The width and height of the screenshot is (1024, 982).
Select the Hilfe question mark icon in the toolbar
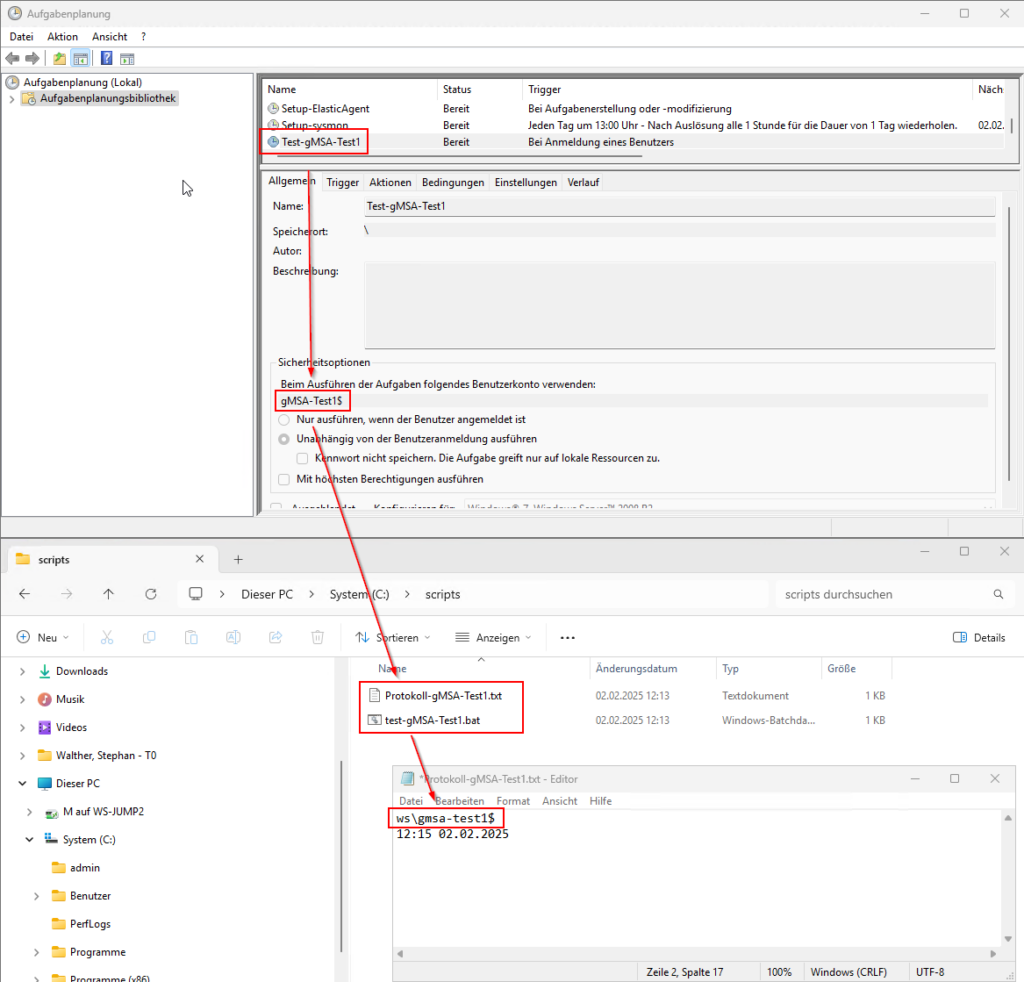click(105, 57)
